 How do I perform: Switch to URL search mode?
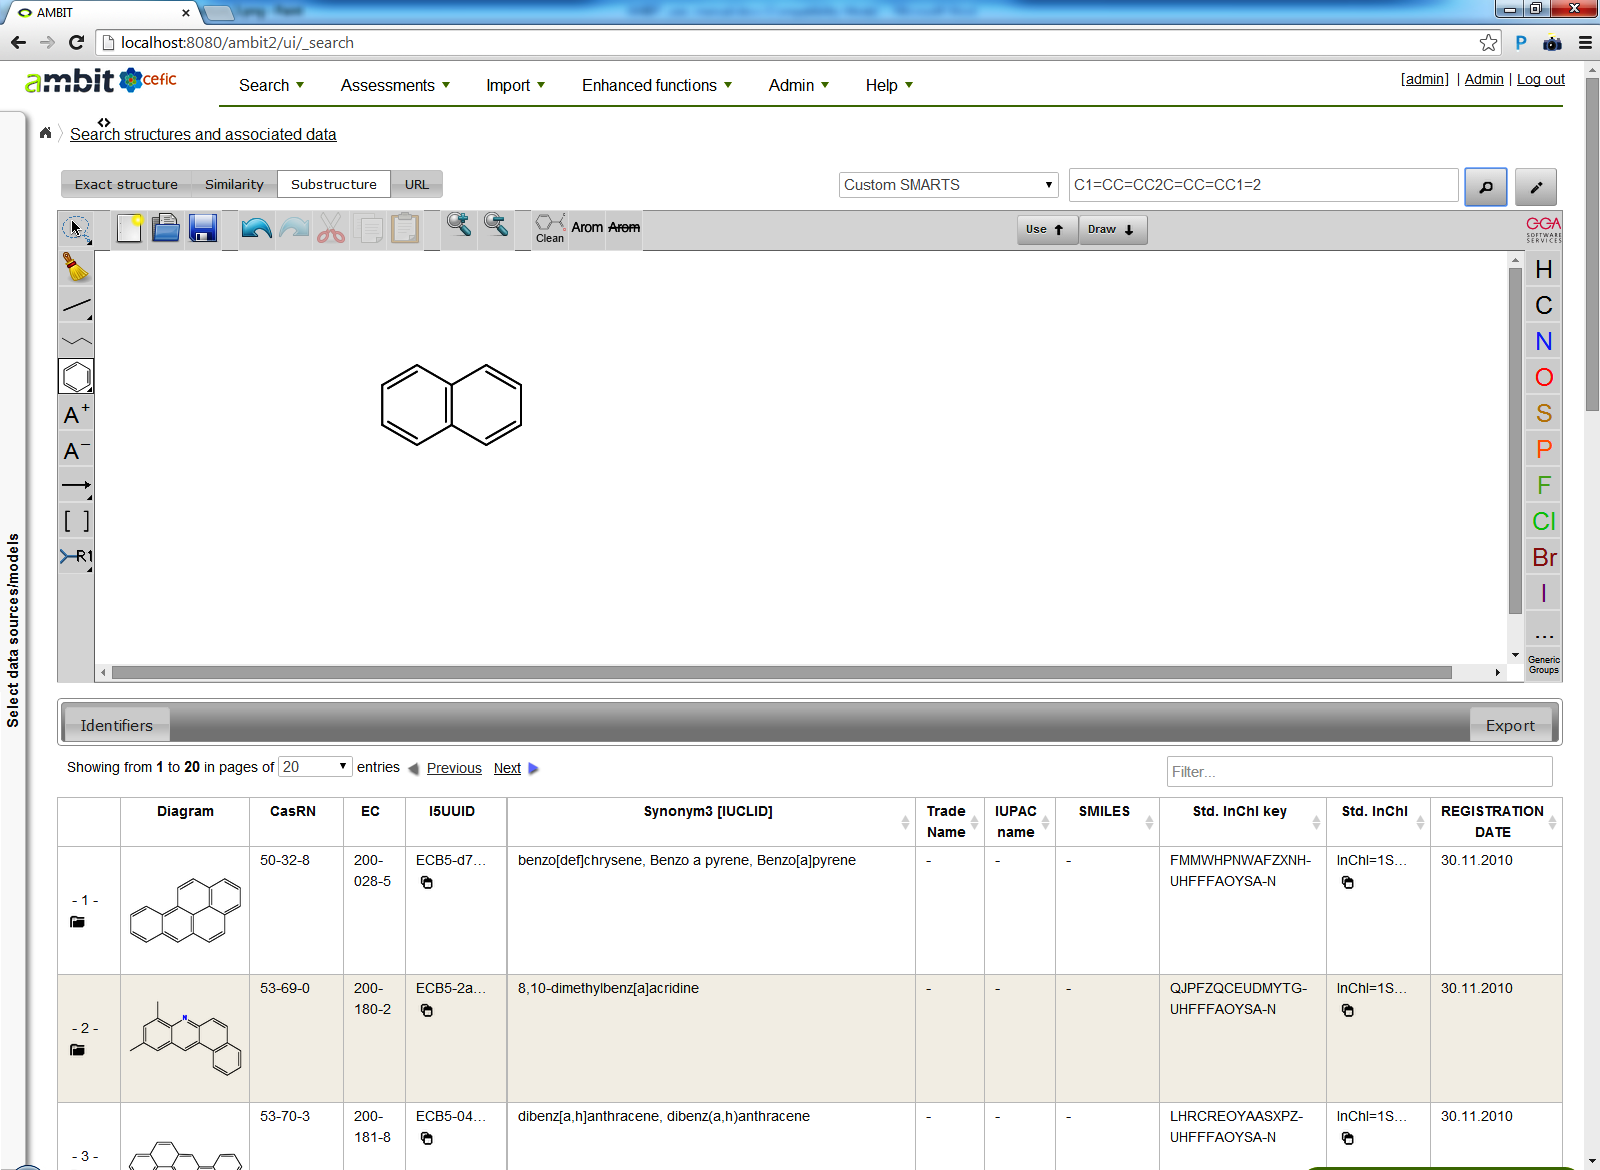[417, 184]
